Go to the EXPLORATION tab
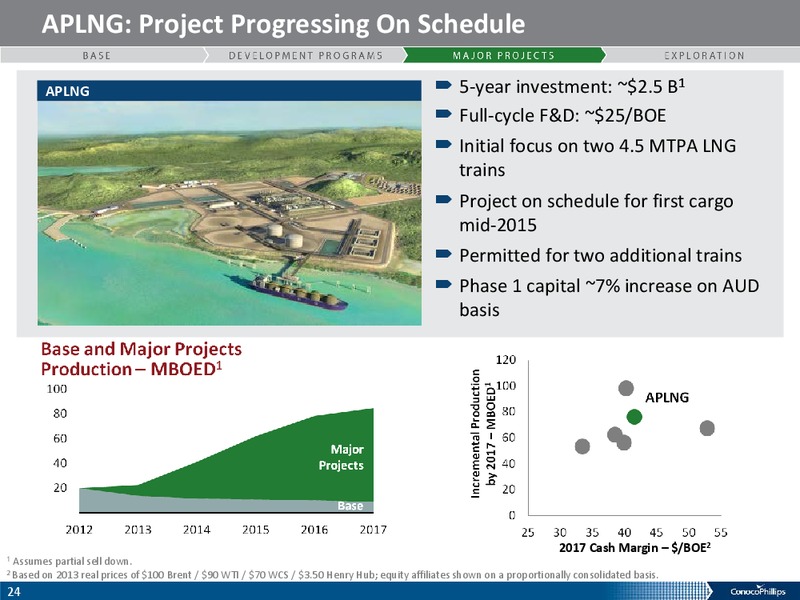 coord(704,55)
